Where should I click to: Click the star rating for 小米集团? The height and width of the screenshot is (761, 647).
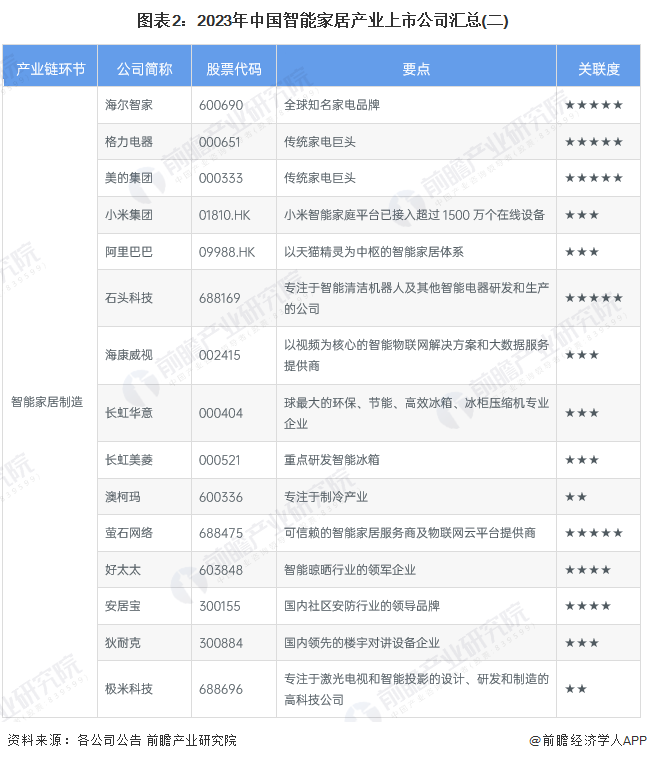pos(582,215)
